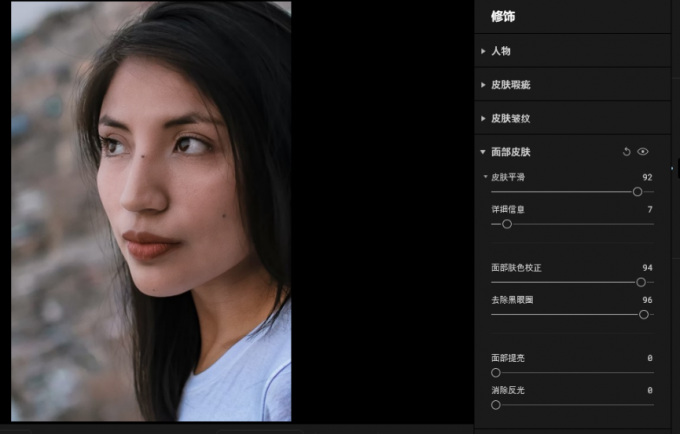Click the 去除黑眼圈 slider handle
The image size is (680, 434).
coord(644,315)
